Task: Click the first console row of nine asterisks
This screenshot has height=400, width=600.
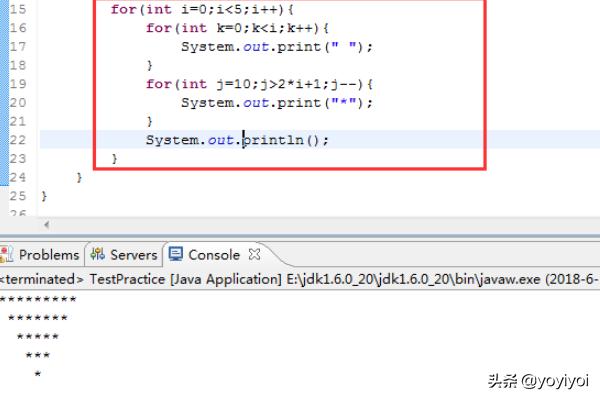Action: tap(38, 299)
